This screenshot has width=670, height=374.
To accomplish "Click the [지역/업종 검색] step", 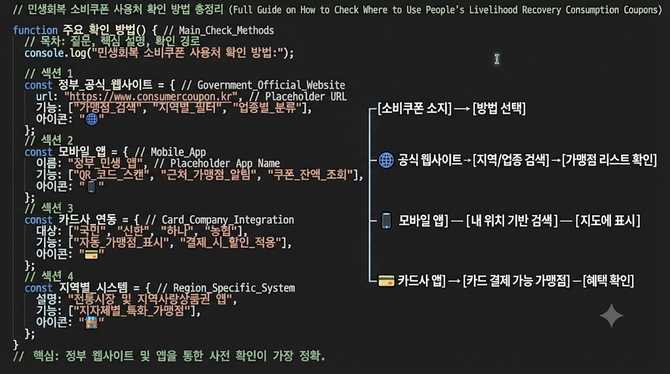I will pyautogui.click(x=511, y=160).
